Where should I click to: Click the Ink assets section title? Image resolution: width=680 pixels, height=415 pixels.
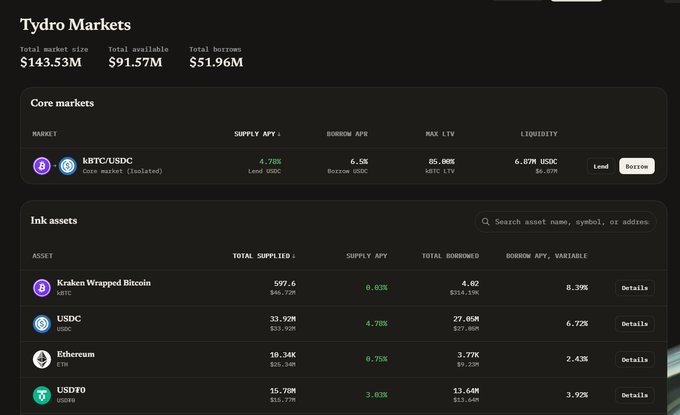54,221
